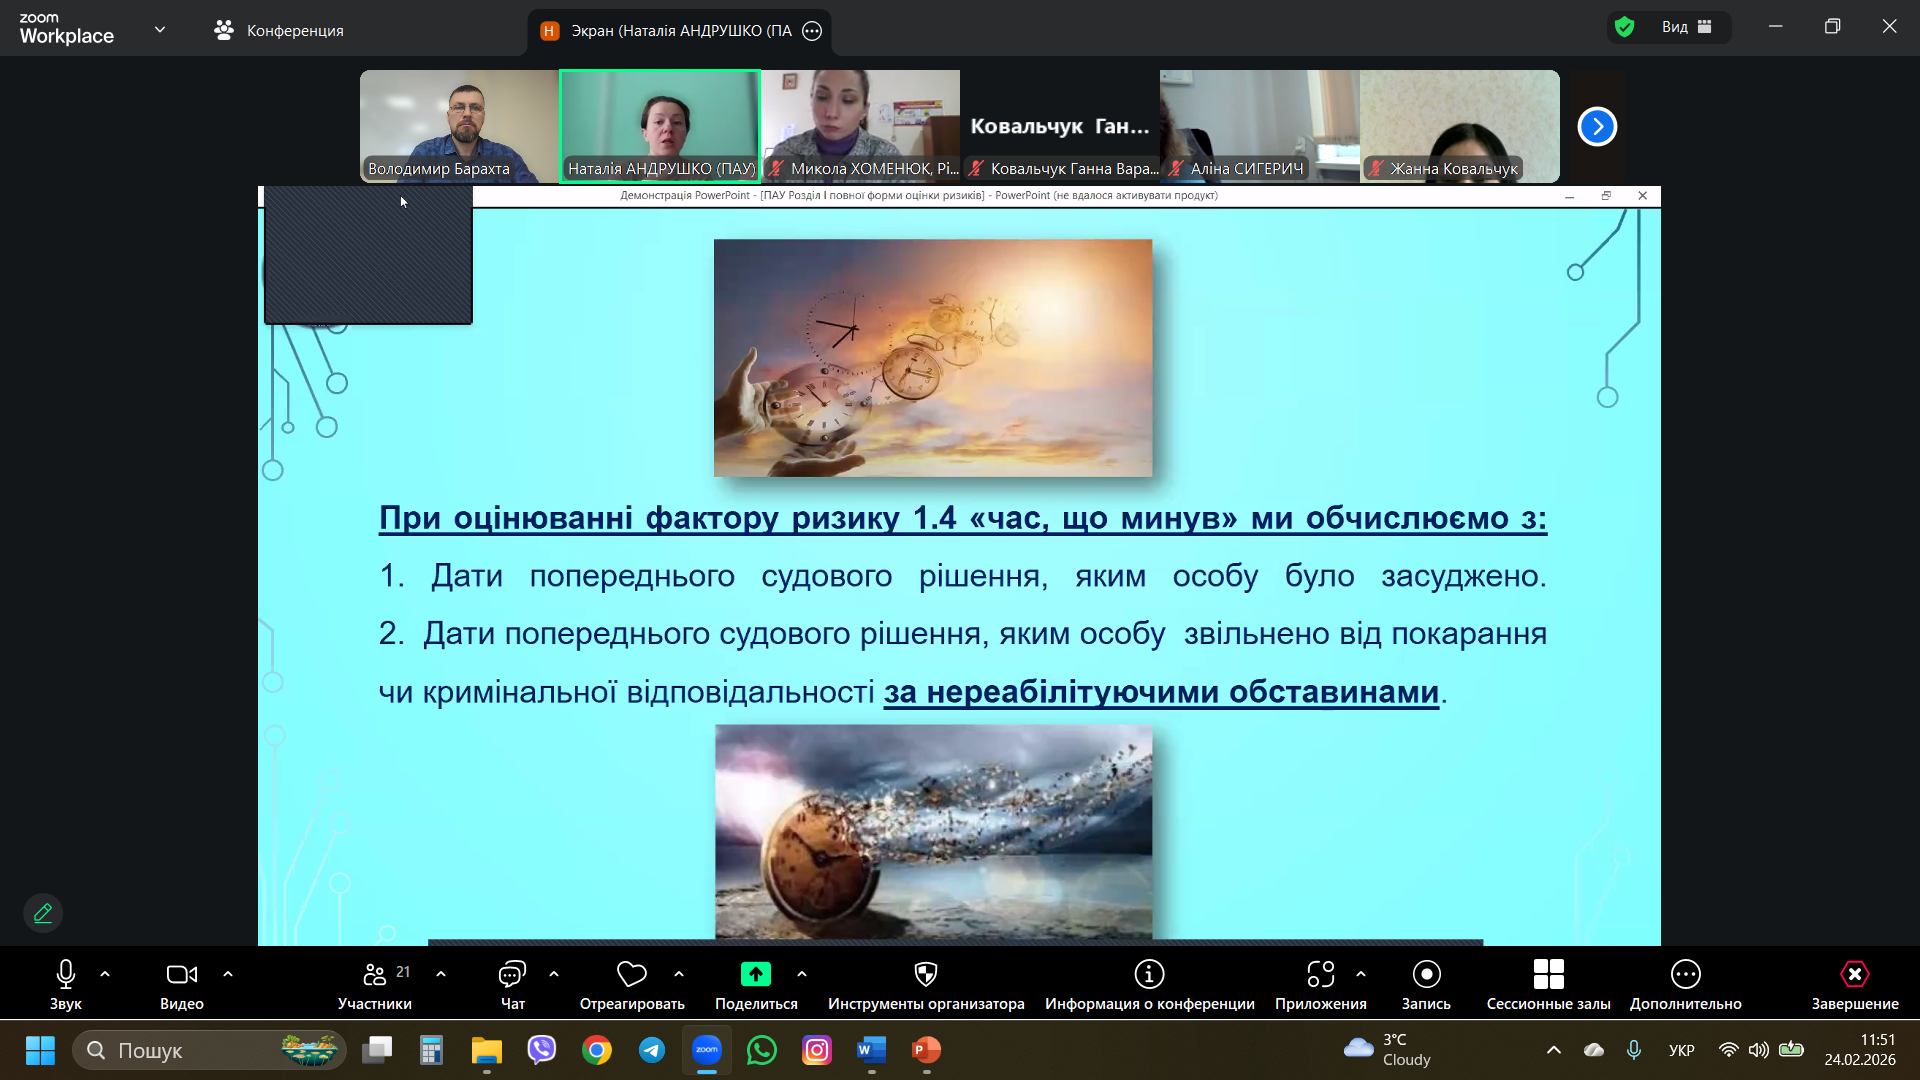Viewport: 1920px width, 1080px height.
Task: Click the annotation pencil icon
Action: [x=43, y=913]
